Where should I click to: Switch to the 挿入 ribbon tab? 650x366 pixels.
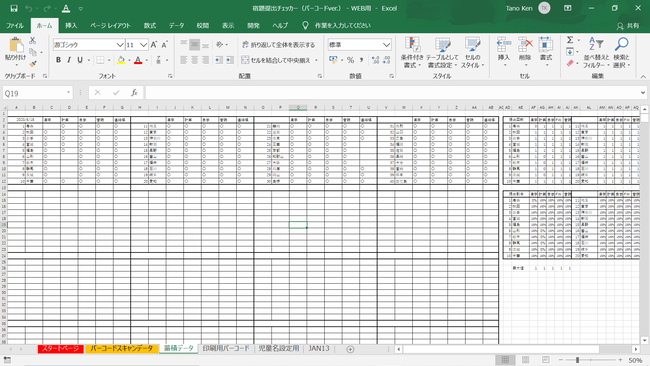click(71, 26)
